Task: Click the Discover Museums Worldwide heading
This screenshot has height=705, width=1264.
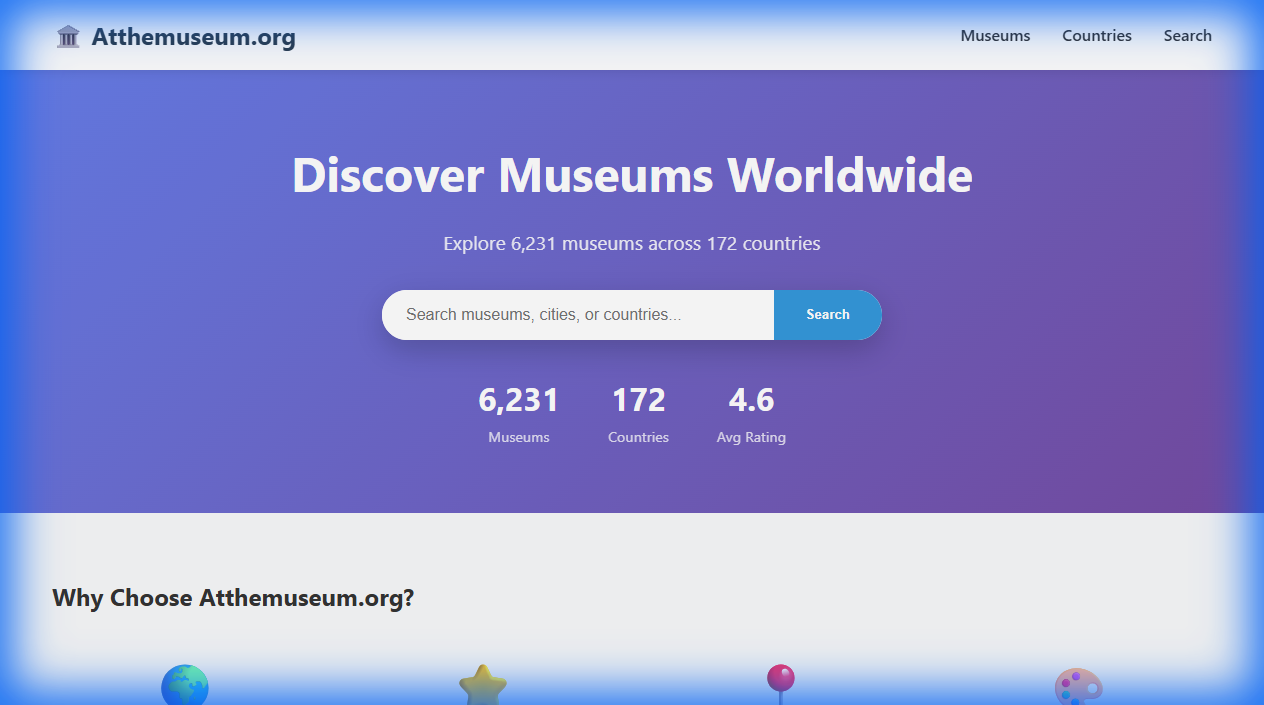Action: (631, 175)
